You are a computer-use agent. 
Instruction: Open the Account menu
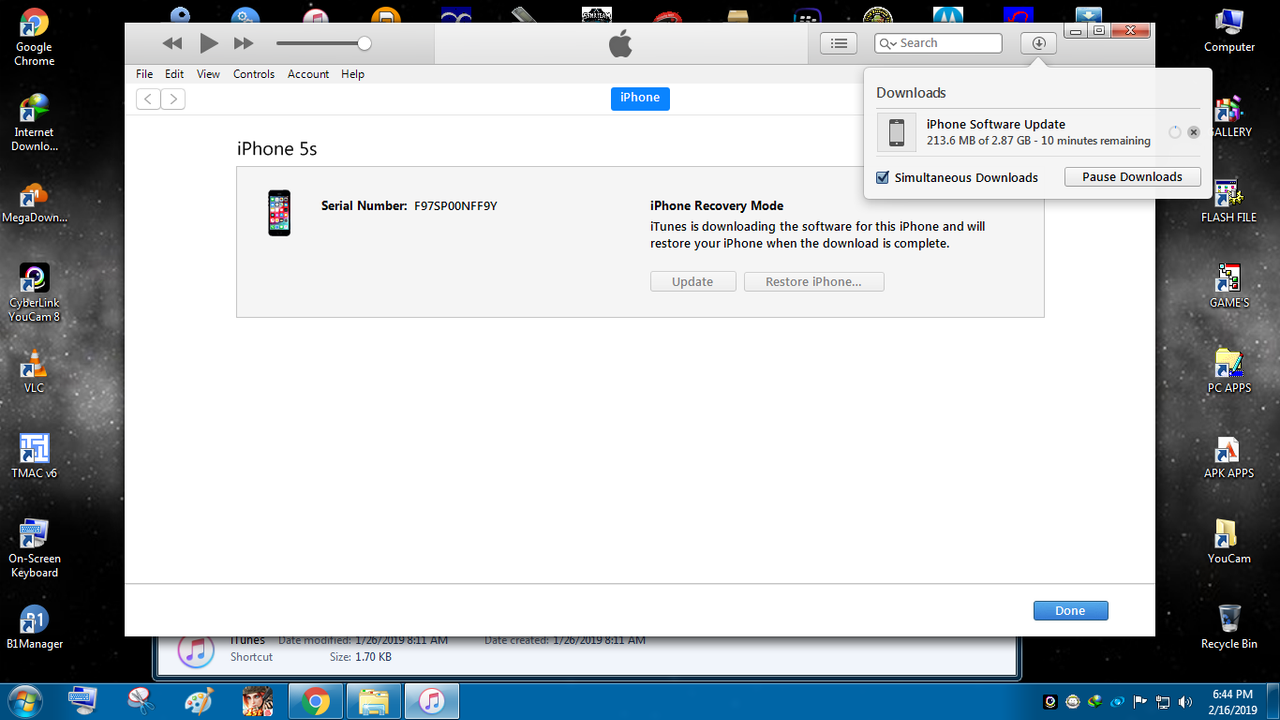pyautogui.click(x=308, y=74)
